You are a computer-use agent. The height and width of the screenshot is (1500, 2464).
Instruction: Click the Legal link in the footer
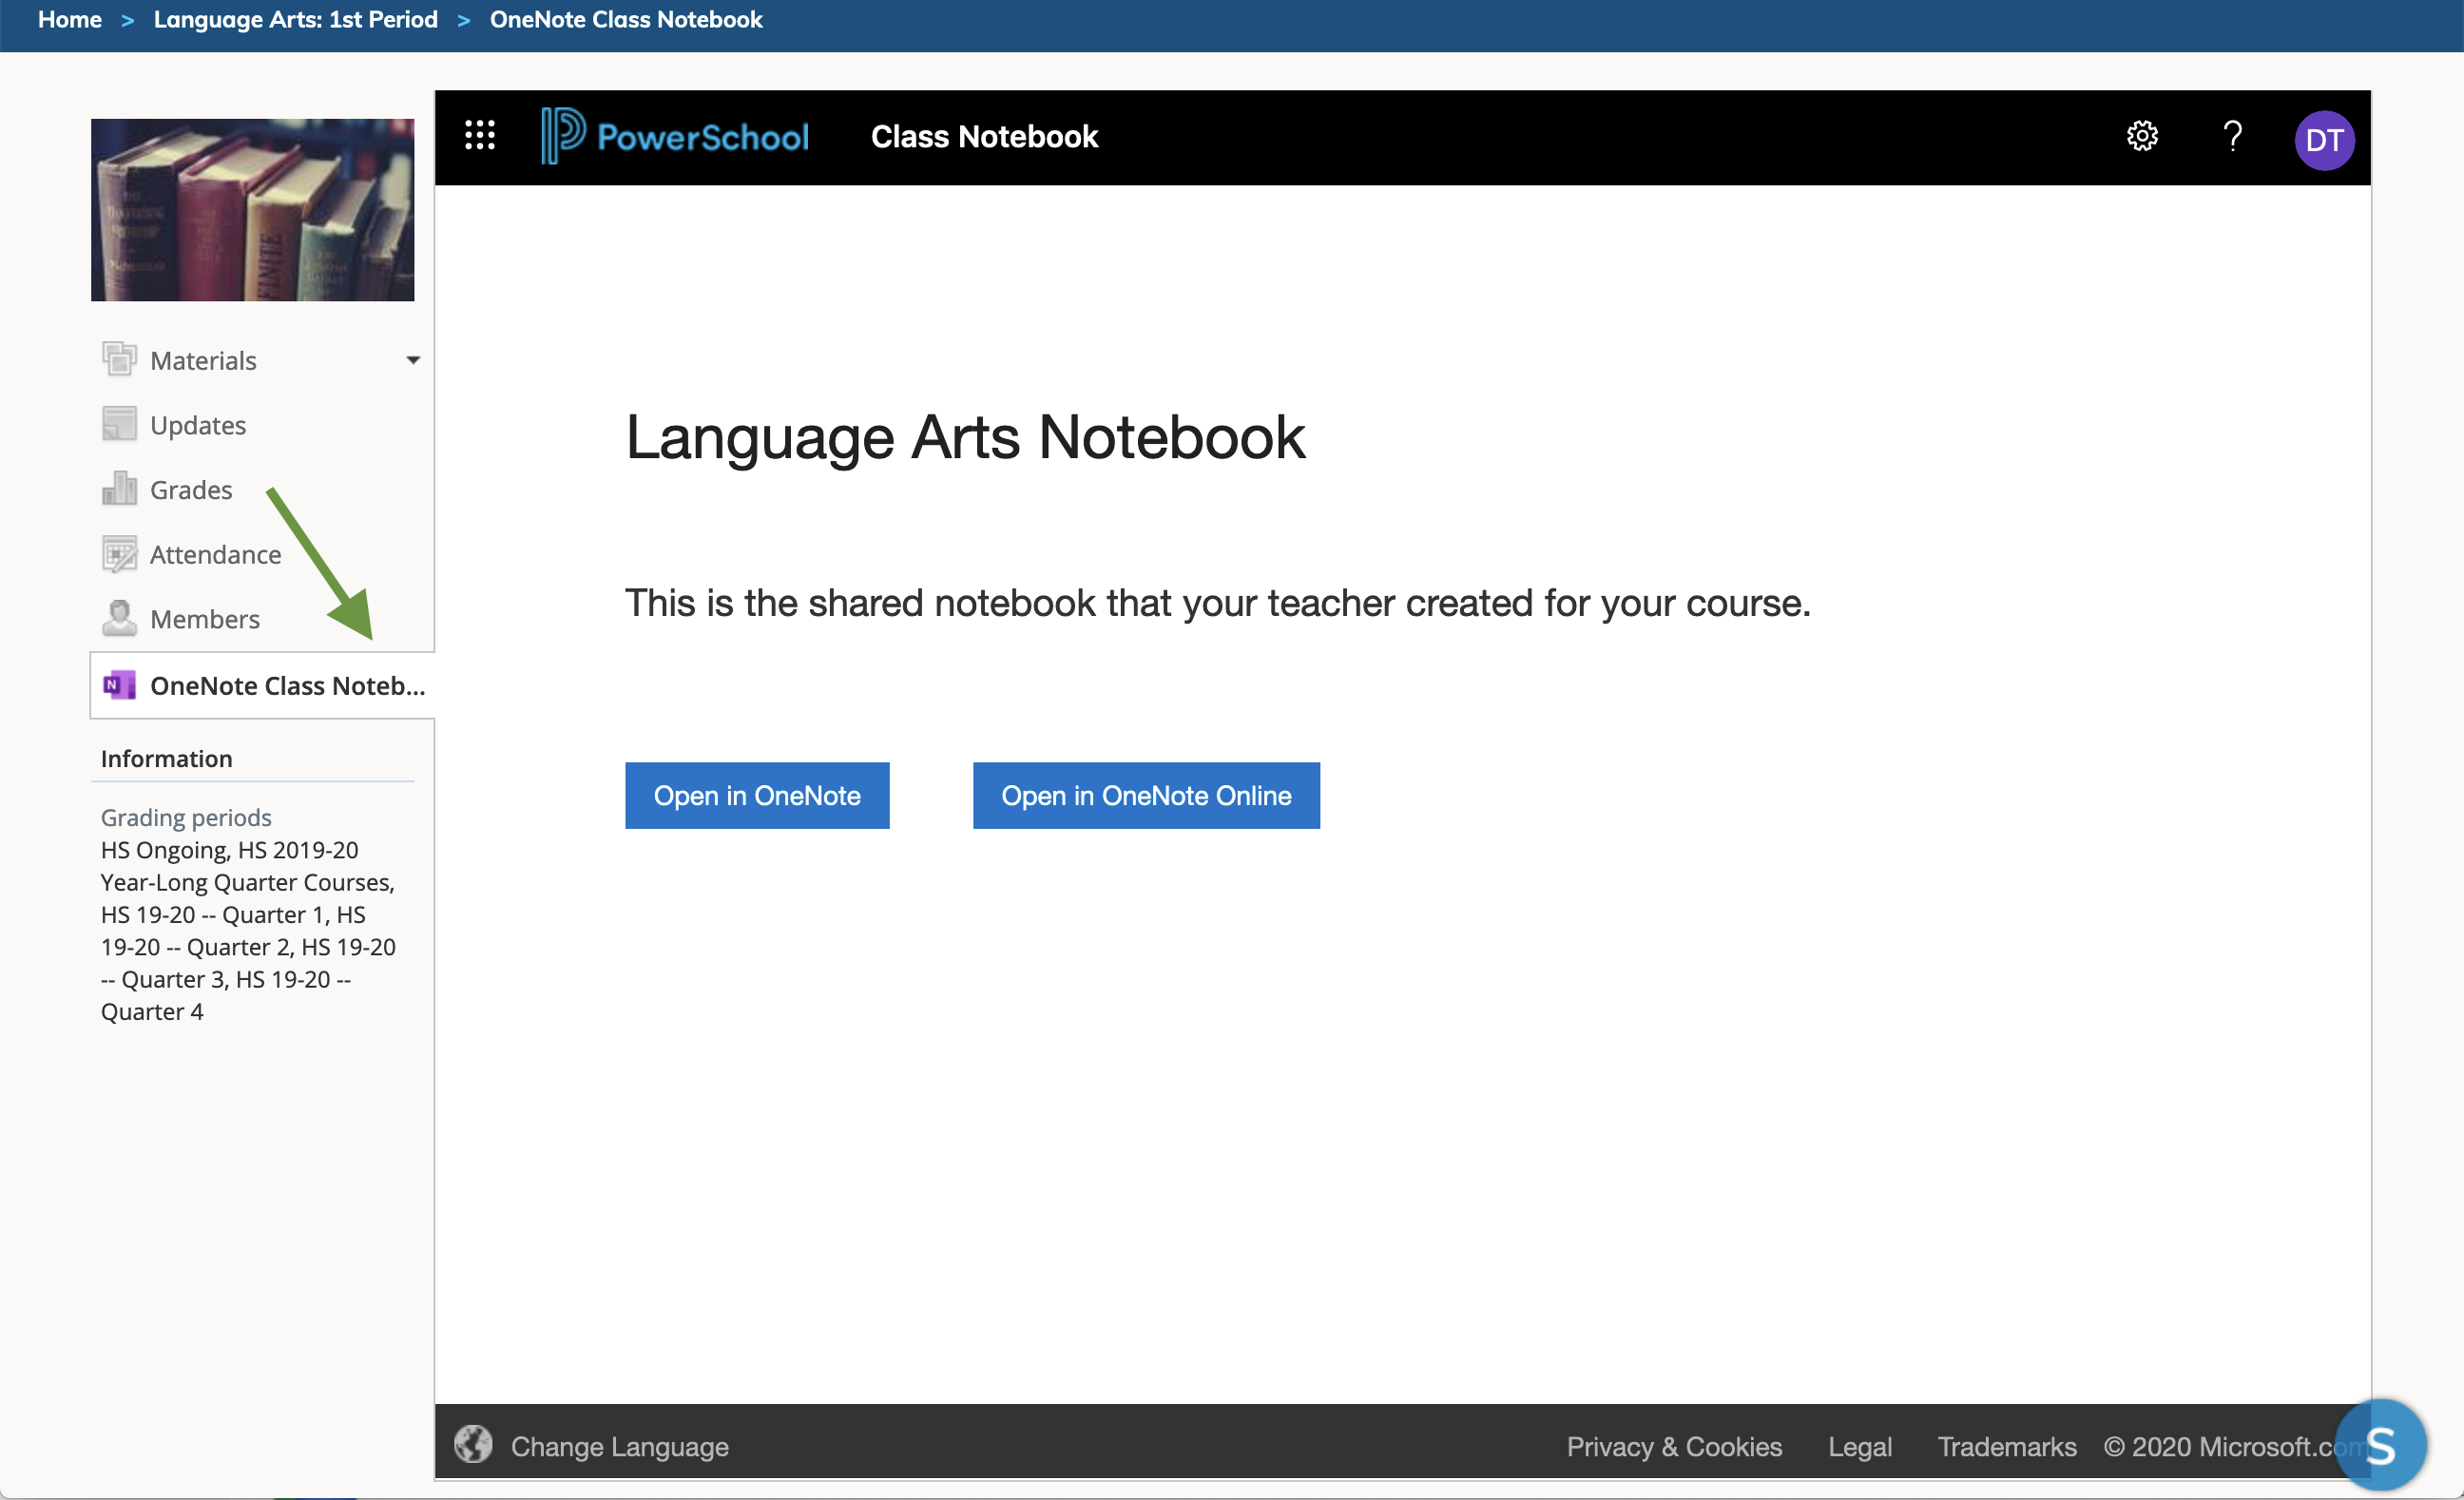pos(1859,1445)
